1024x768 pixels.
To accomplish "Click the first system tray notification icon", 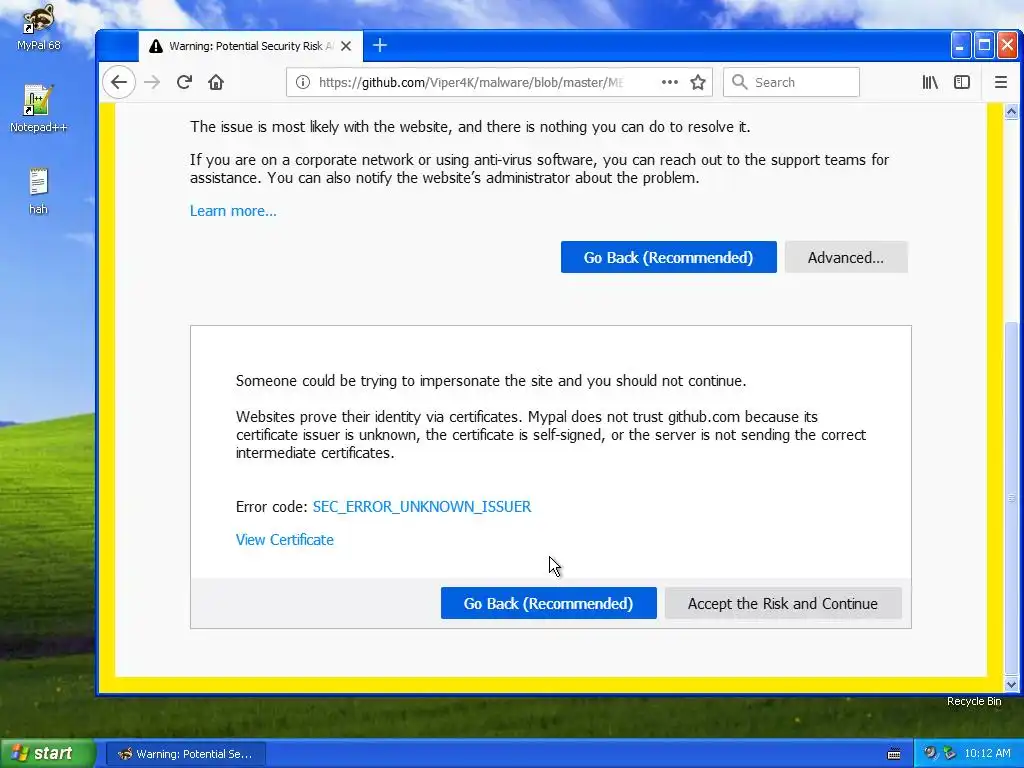I will 930,754.
